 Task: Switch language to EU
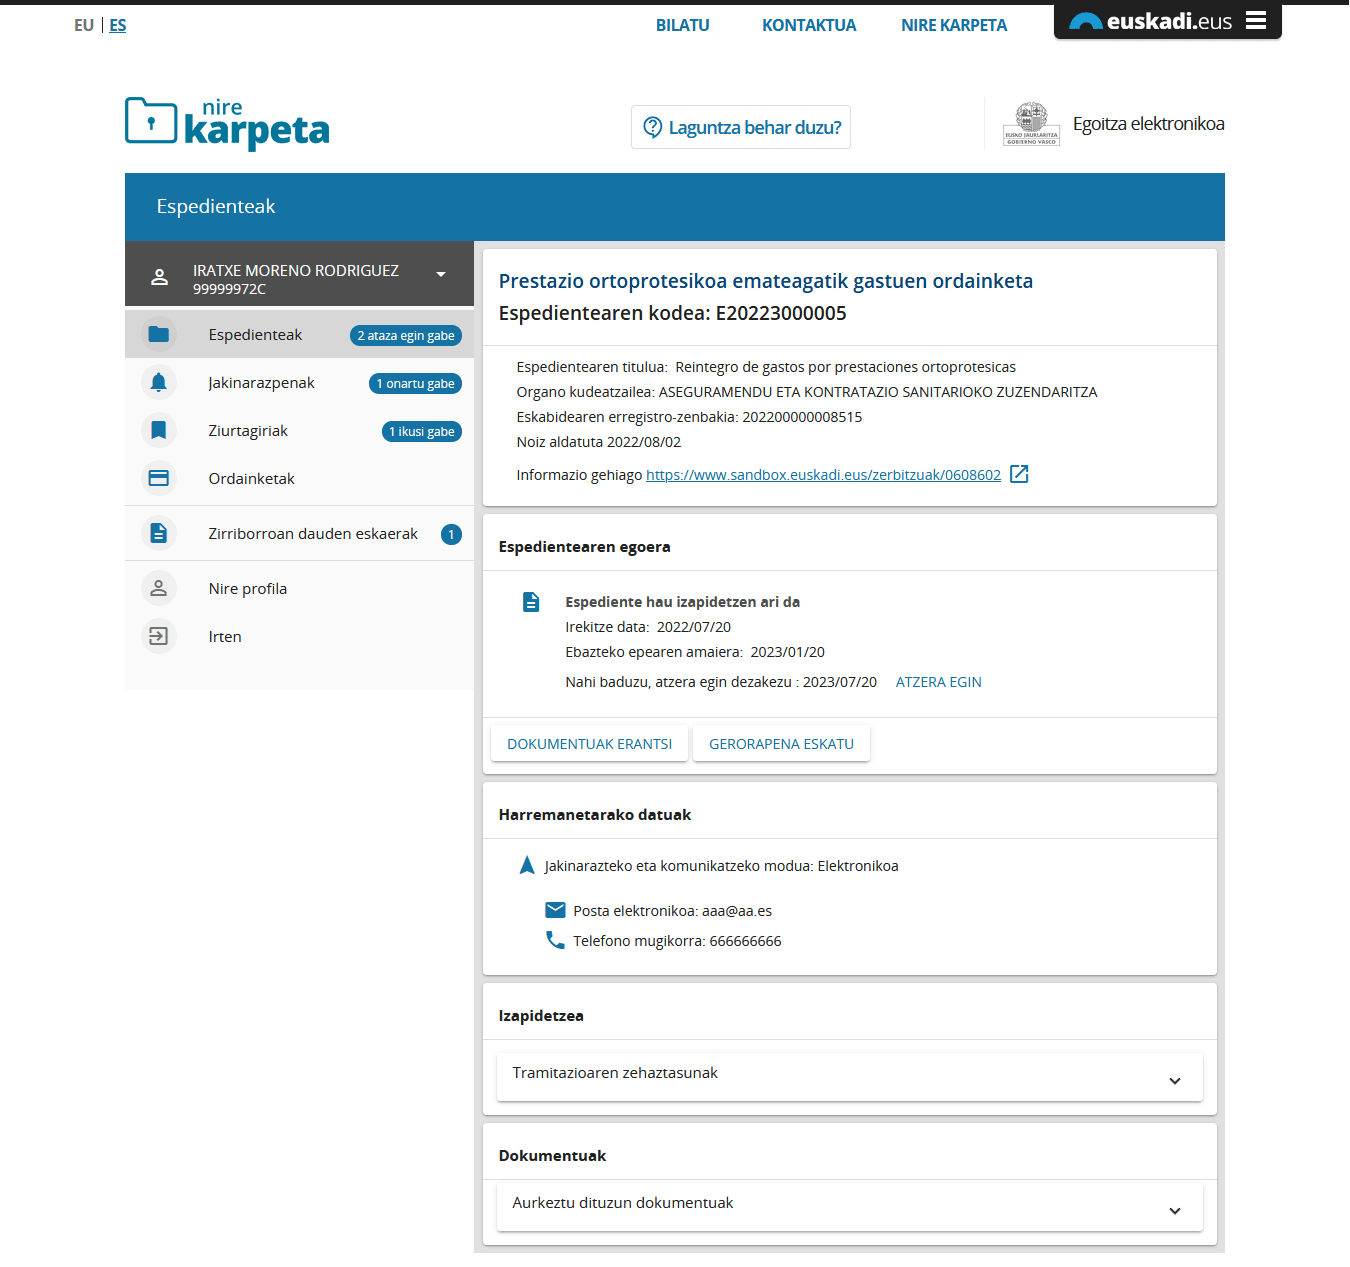tap(84, 25)
